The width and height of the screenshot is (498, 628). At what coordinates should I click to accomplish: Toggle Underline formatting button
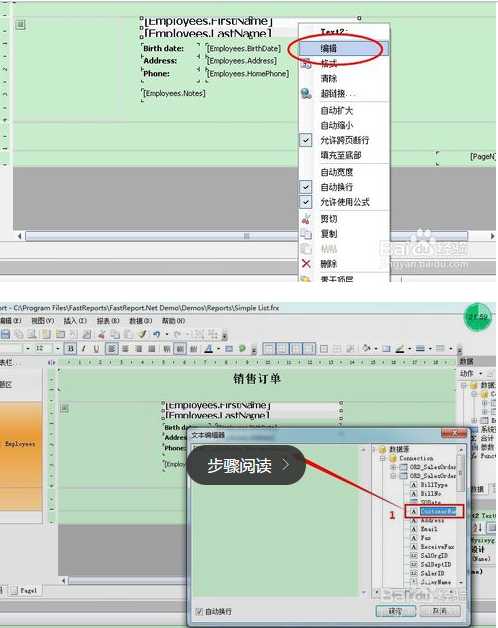96,348
